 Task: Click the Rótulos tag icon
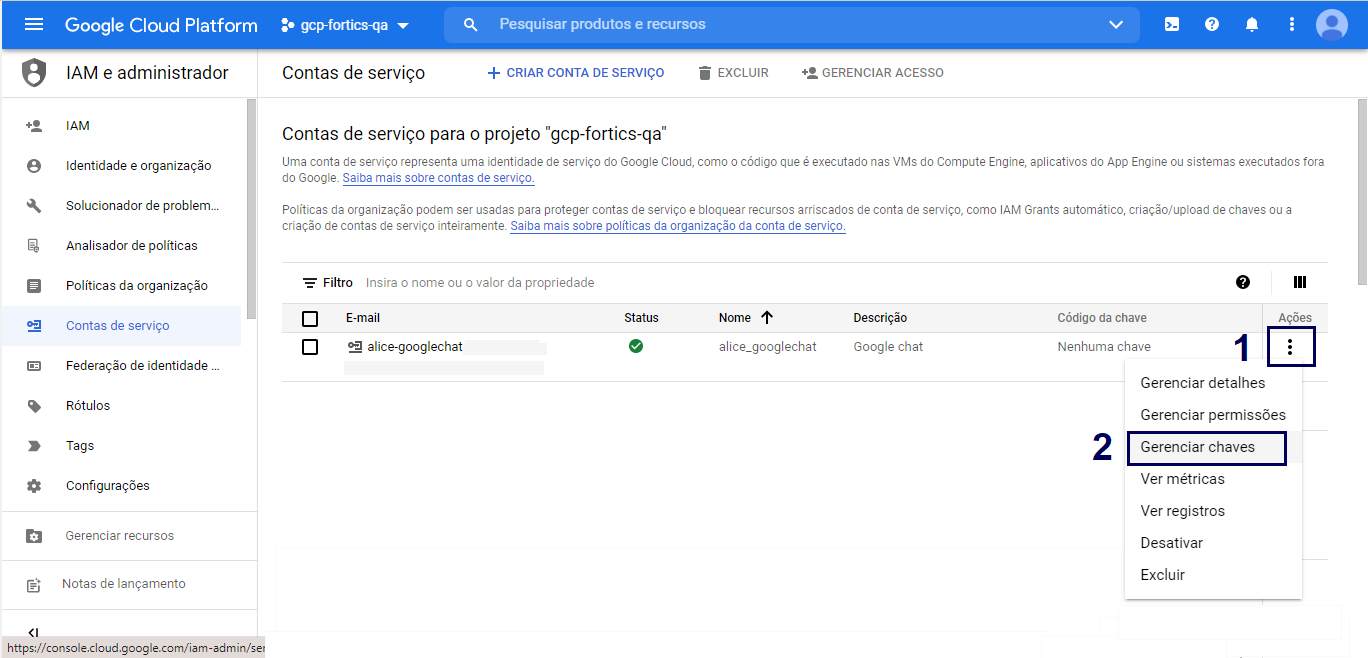34,406
